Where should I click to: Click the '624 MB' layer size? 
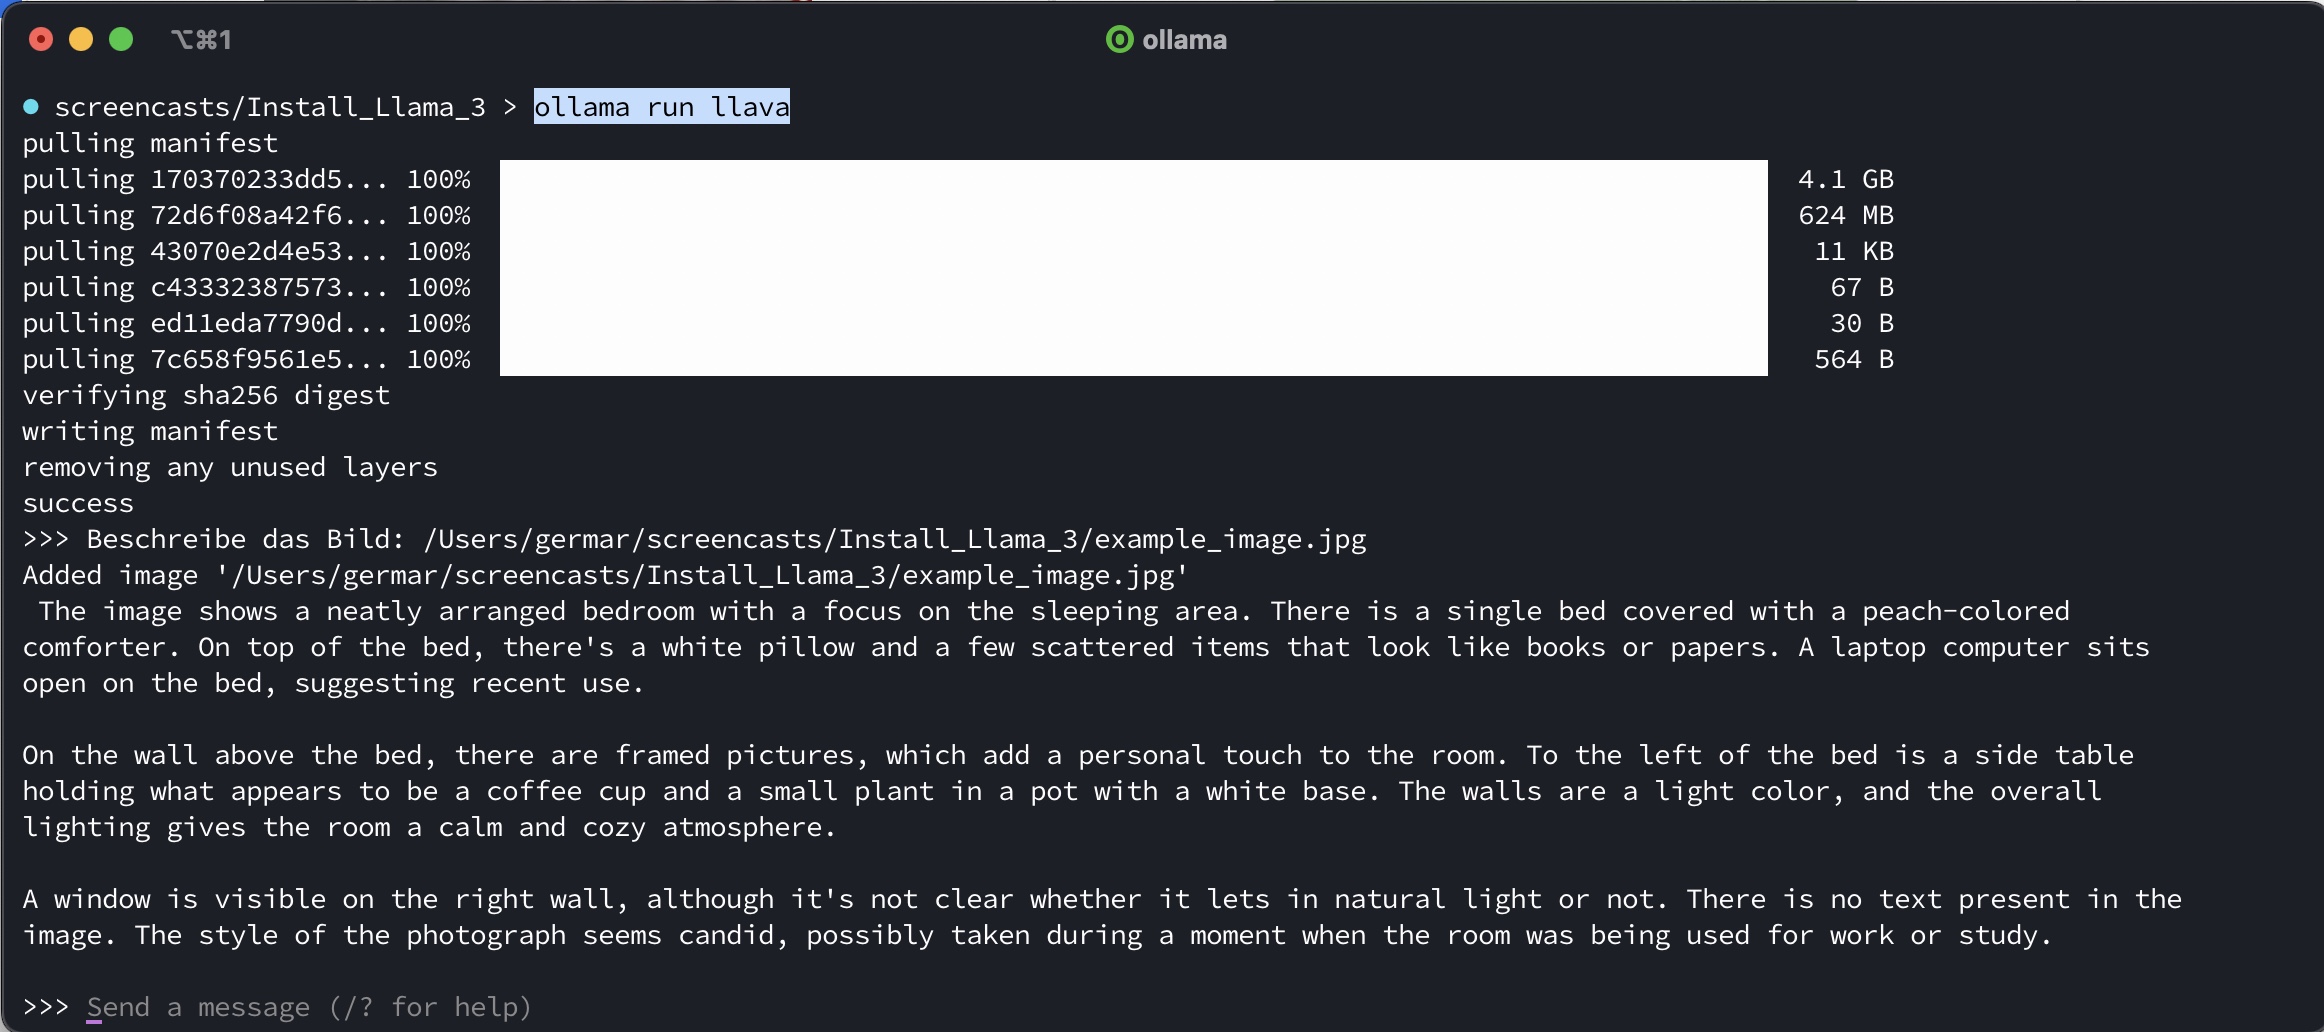coord(1845,216)
